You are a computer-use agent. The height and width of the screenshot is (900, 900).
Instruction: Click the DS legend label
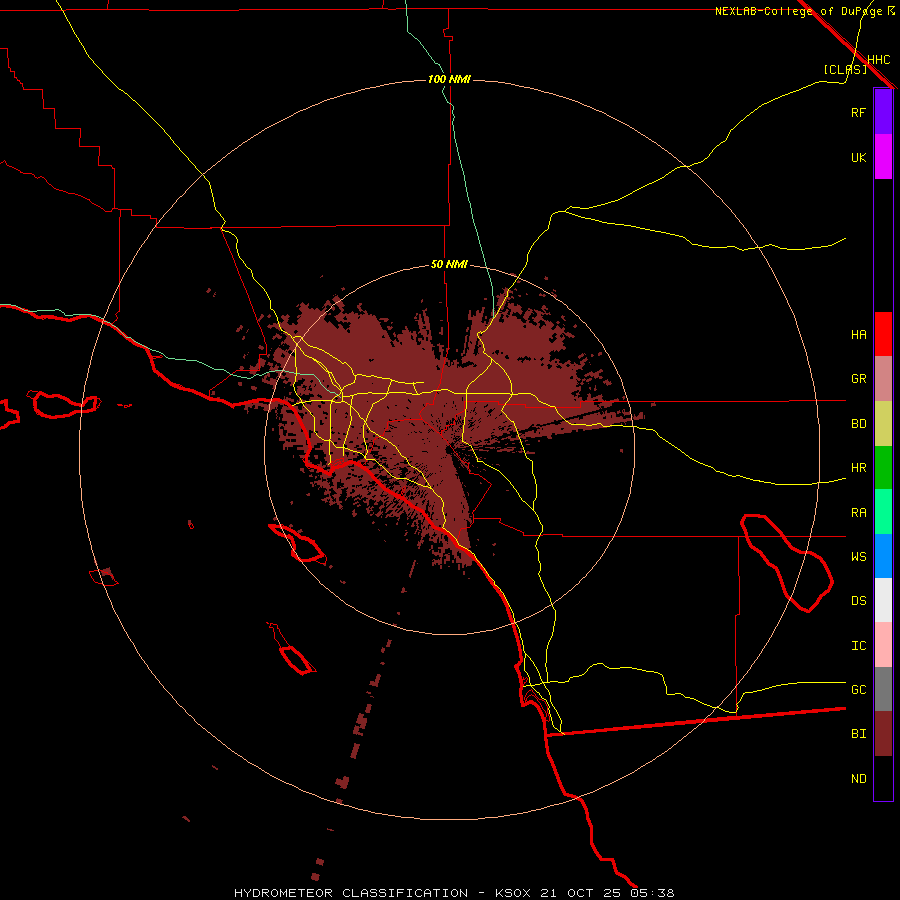tap(859, 601)
